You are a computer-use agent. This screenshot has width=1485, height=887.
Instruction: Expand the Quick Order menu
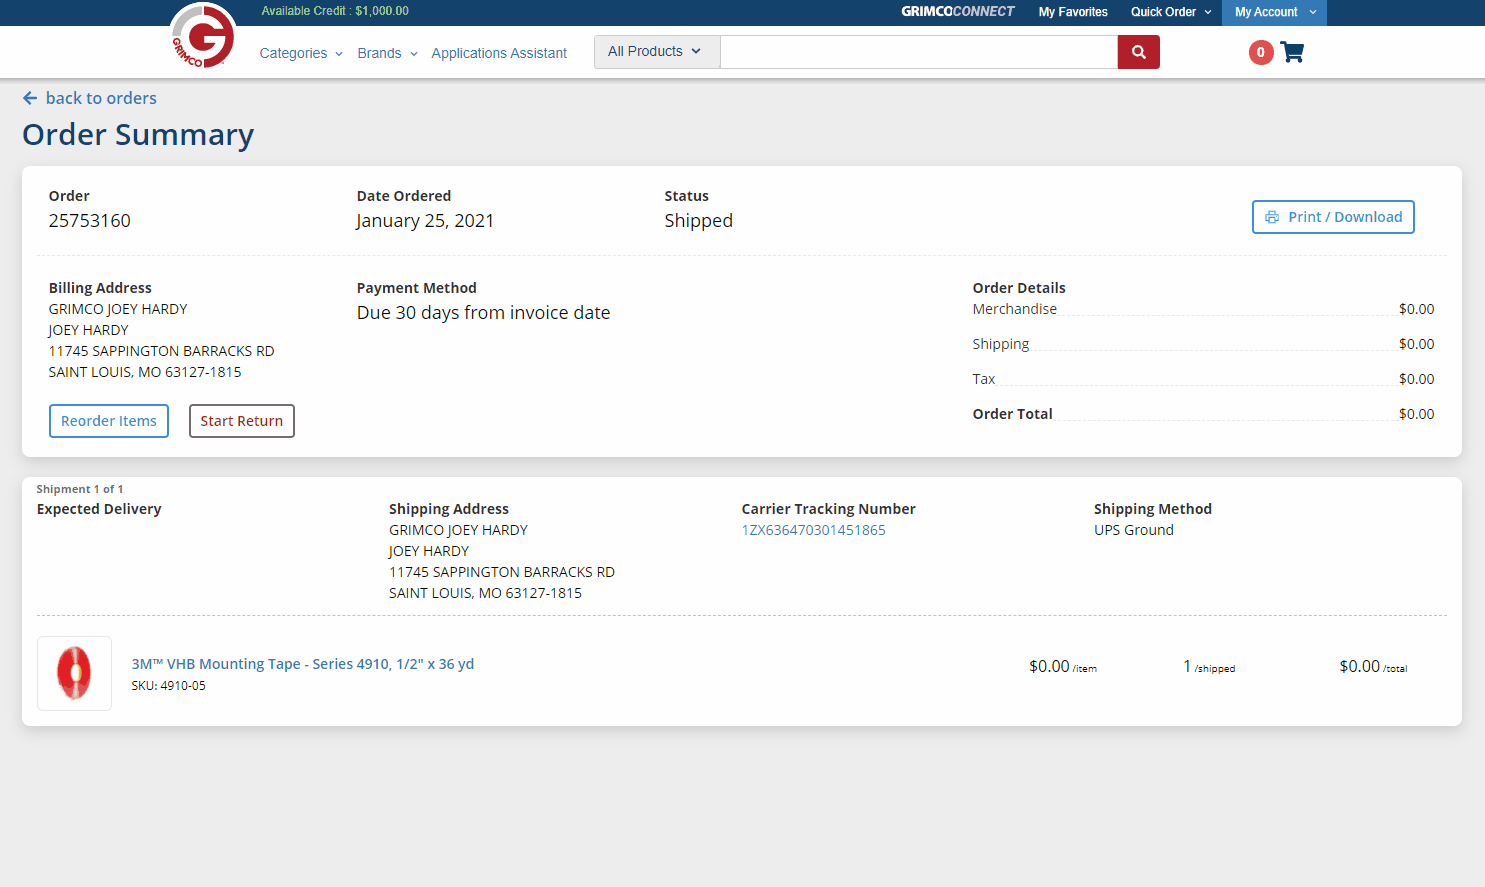[x=1170, y=12]
